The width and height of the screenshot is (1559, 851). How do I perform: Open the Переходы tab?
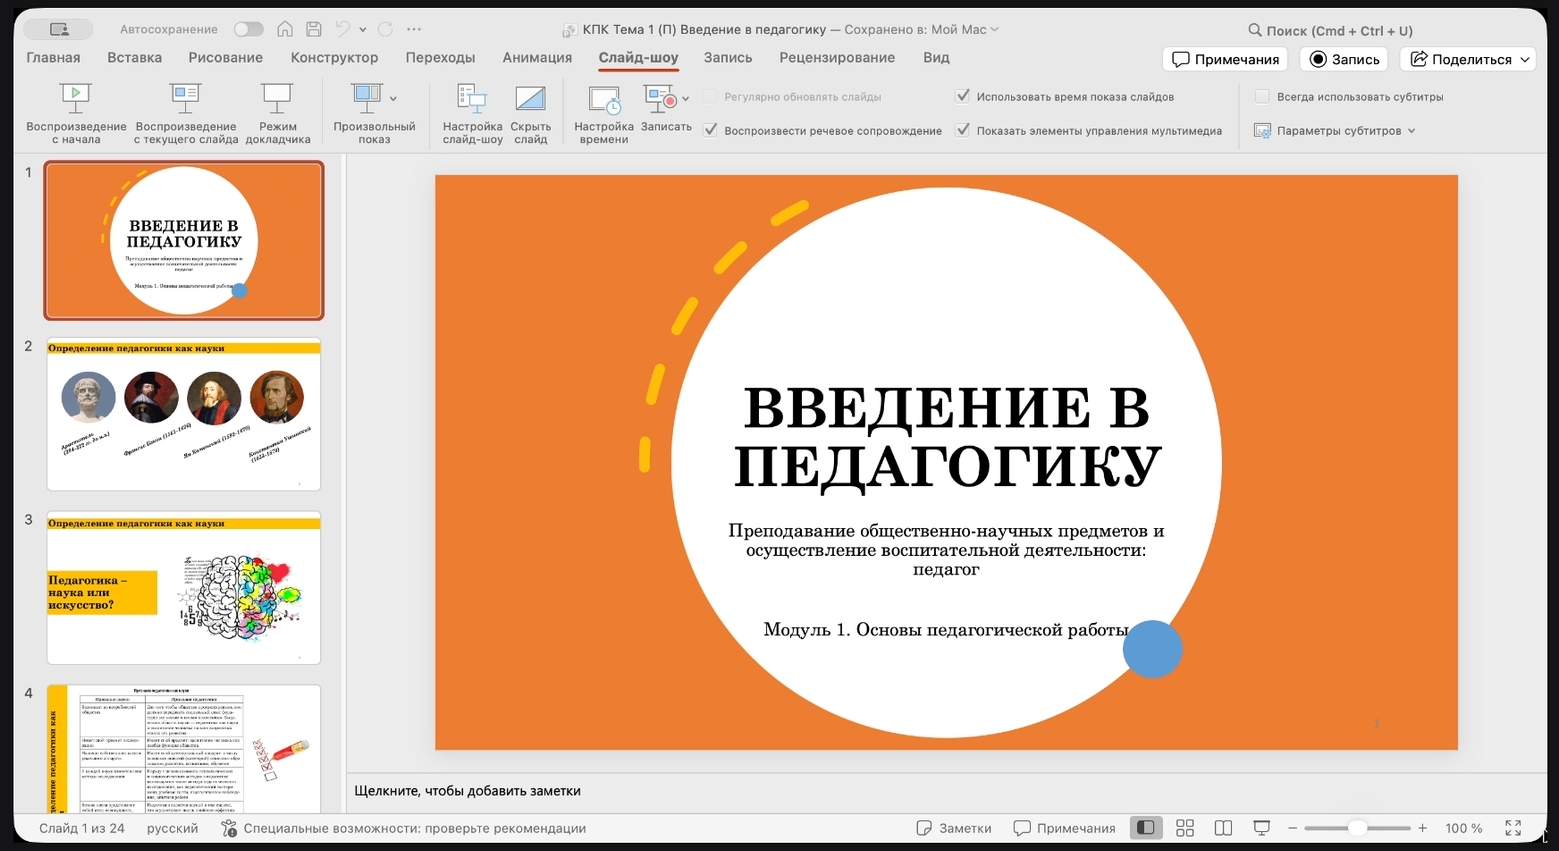(440, 57)
